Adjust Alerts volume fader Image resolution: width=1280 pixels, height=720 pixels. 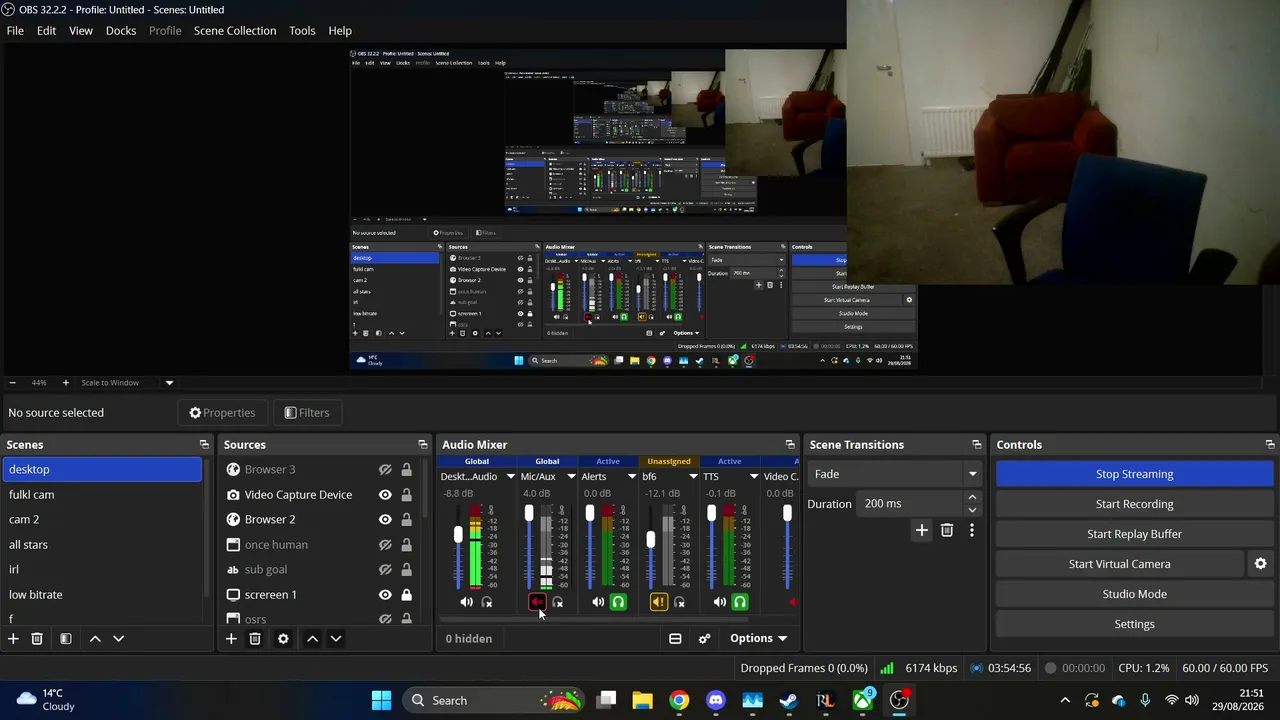[590, 513]
